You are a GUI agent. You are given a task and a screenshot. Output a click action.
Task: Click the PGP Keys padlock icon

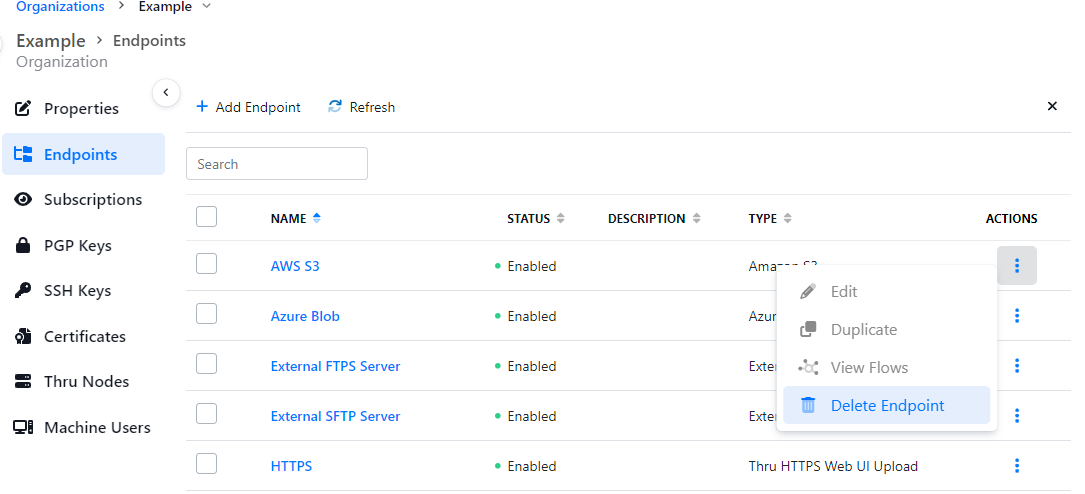coord(23,246)
